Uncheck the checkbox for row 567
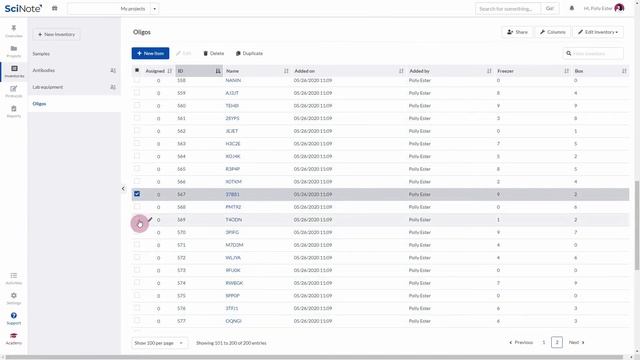 pos(137,194)
